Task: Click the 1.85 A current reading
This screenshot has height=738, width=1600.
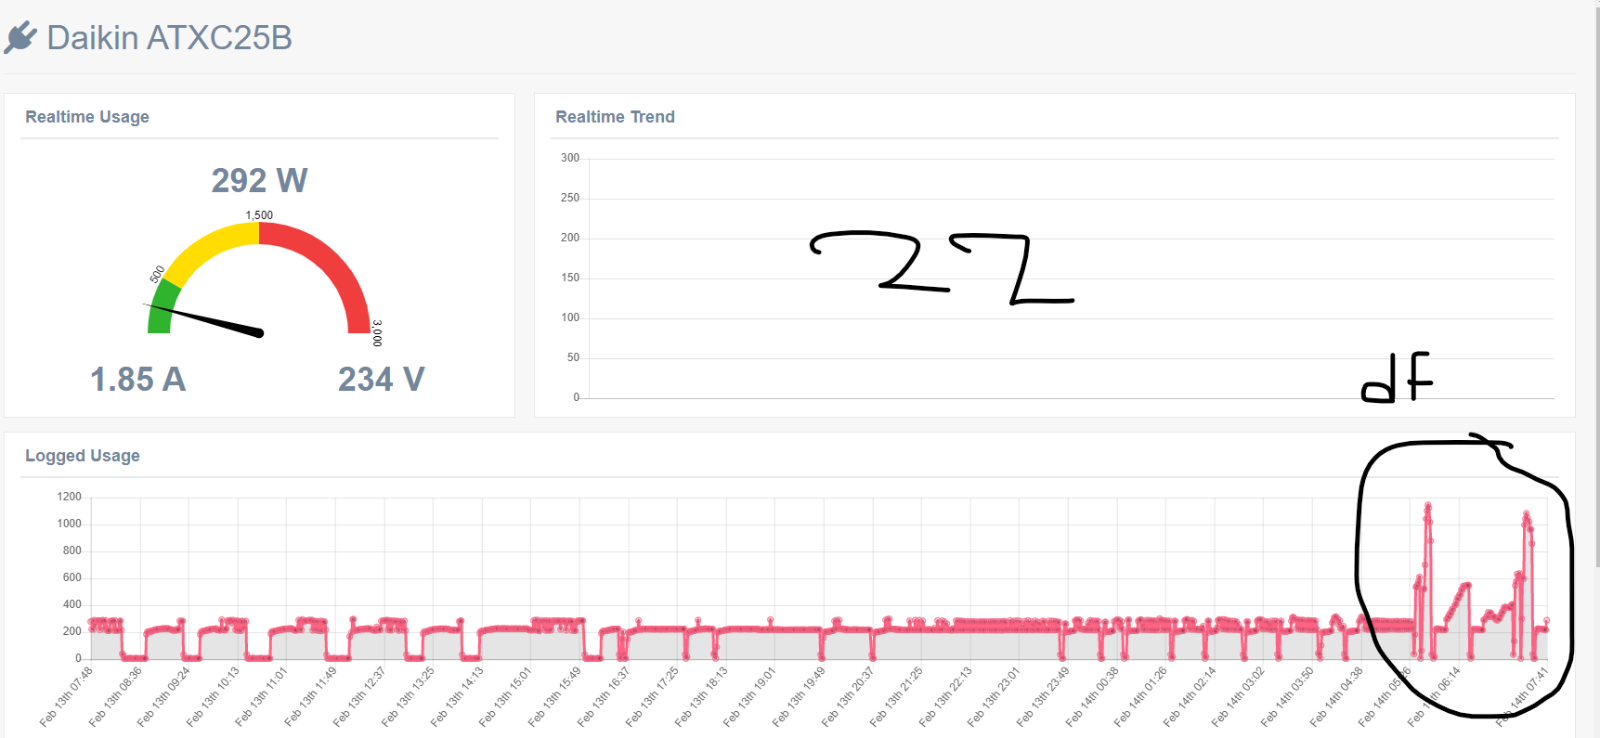Action: 138,379
